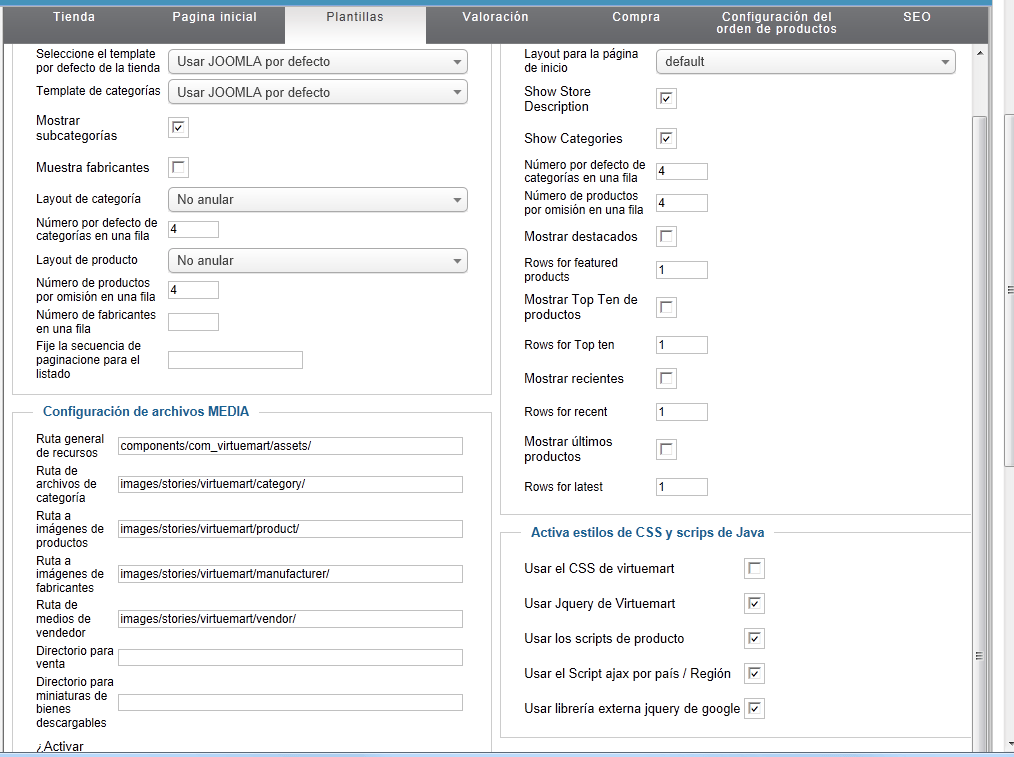
Task: Open the Pagina inicial tab
Action: pos(215,17)
